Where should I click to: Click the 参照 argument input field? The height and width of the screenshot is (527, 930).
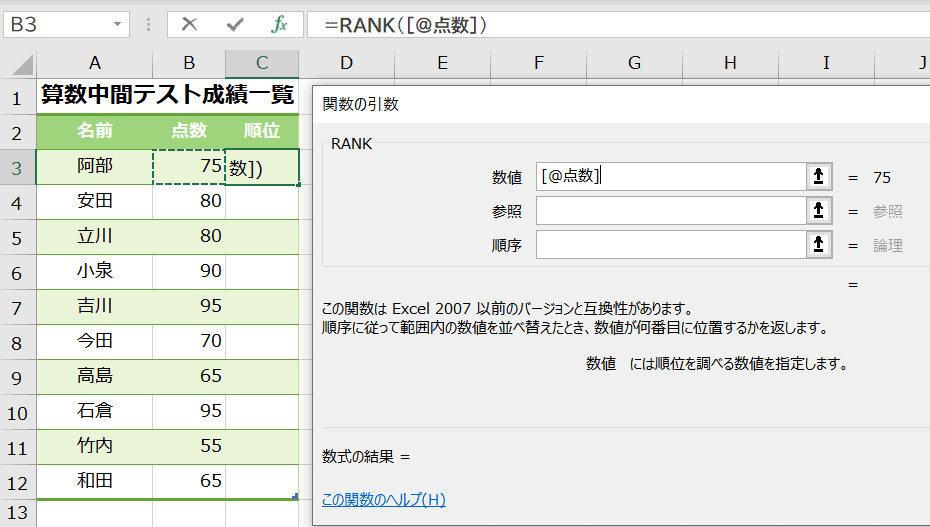pos(670,211)
